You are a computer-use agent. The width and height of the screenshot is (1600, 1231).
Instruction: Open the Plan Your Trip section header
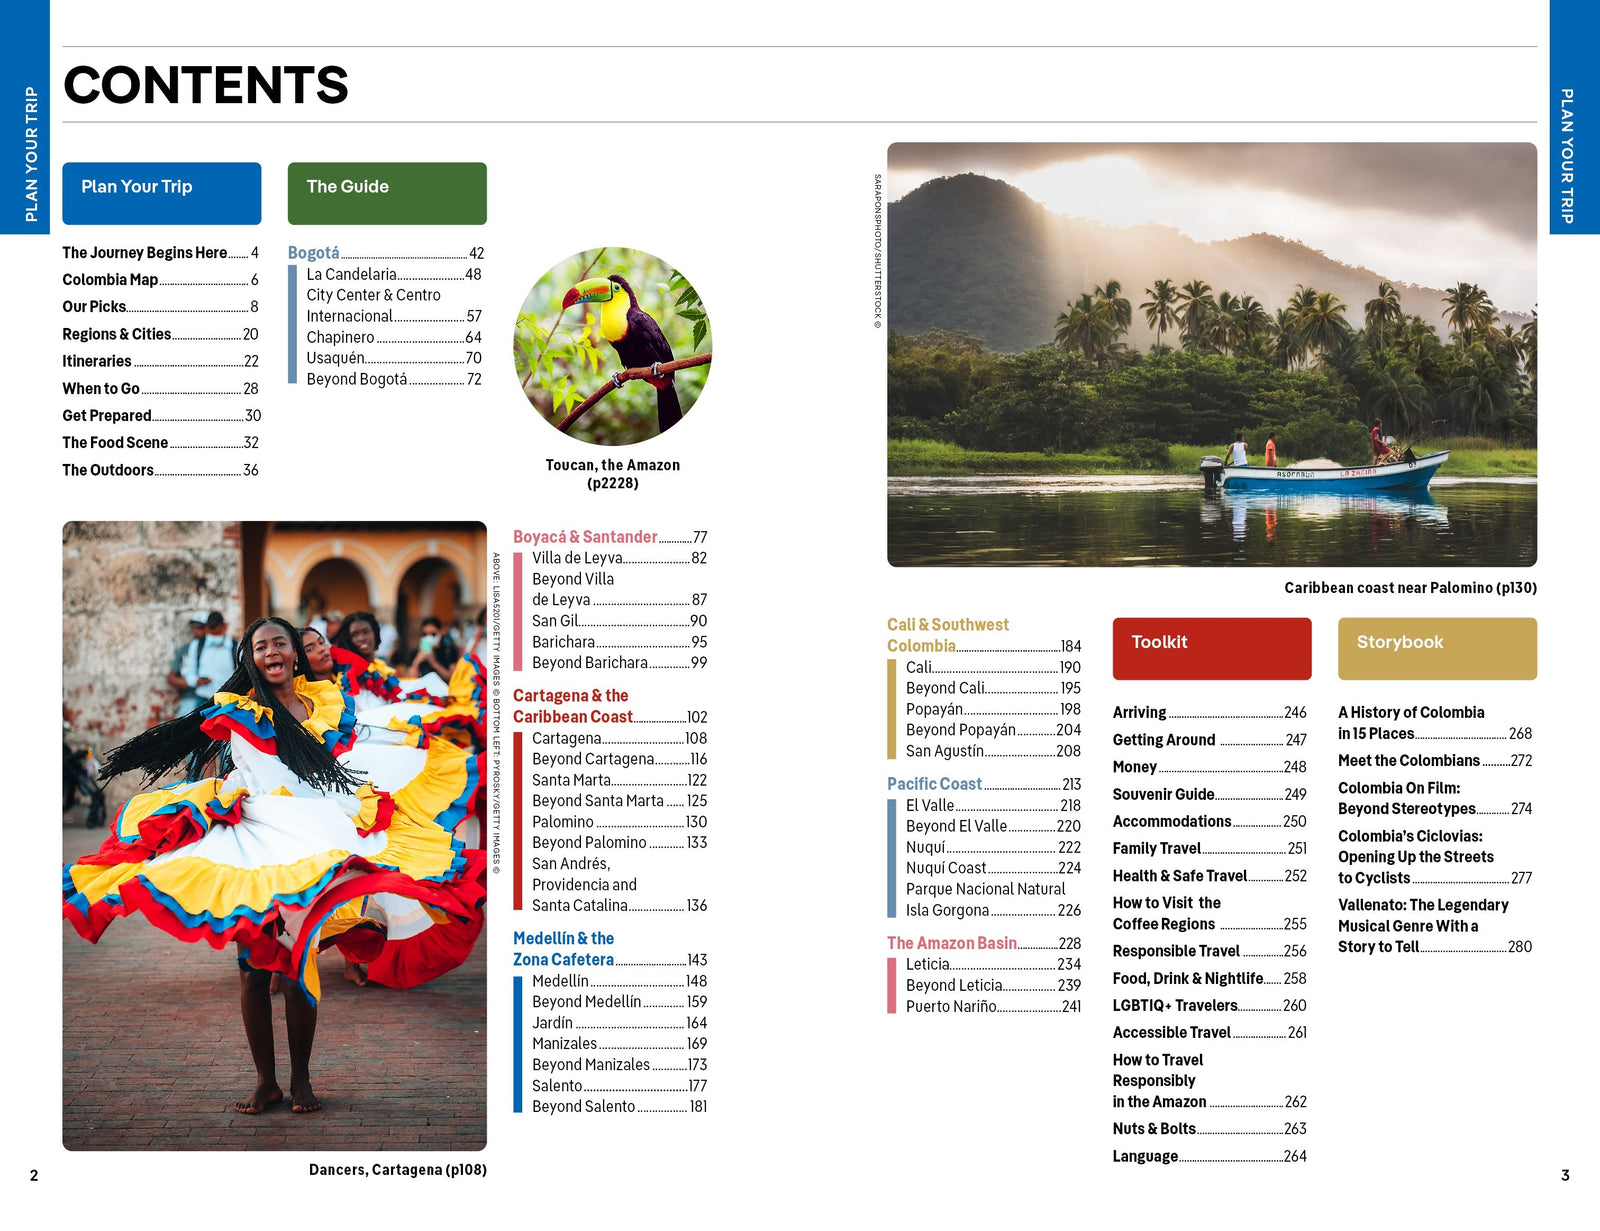tap(161, 193)
